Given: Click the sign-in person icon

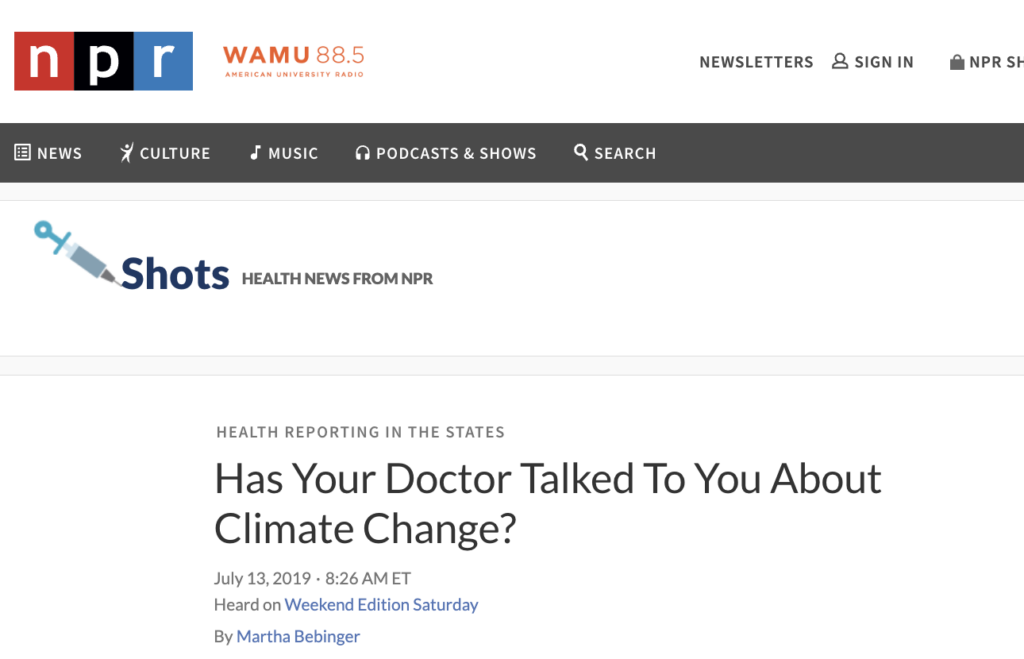Looking at the screenshot, I should pos(840,61).
